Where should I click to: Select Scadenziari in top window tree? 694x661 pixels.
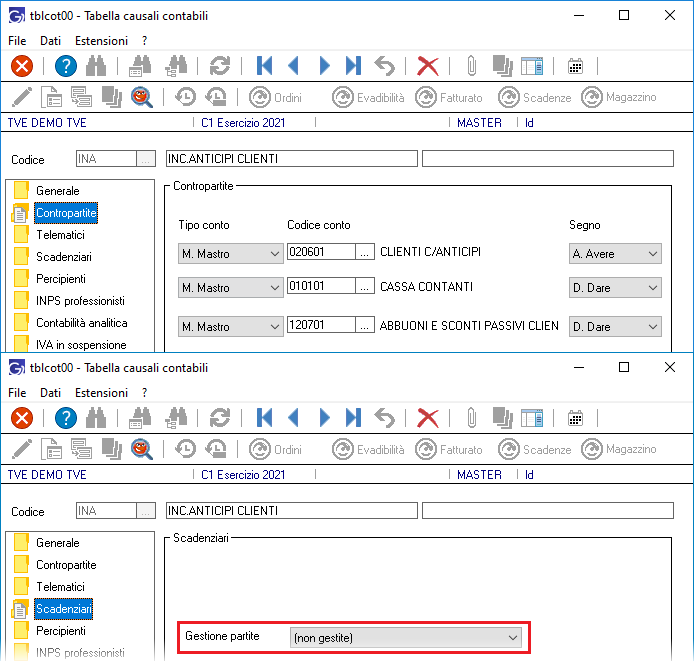(64, 257)
